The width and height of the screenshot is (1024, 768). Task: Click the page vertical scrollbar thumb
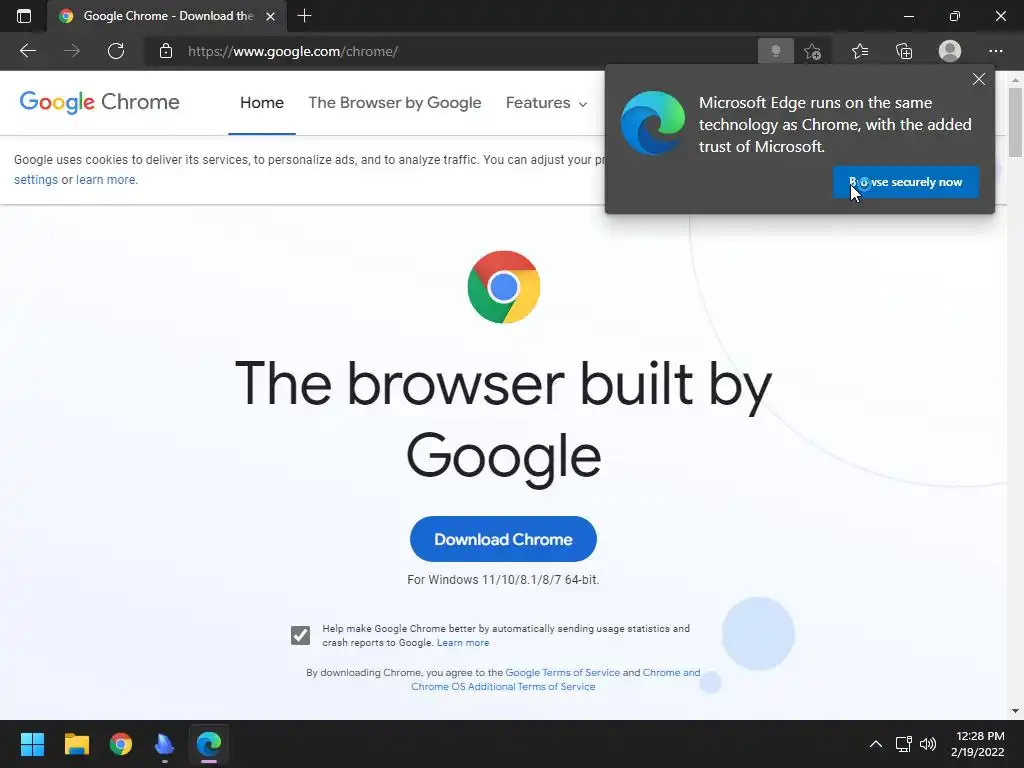[1015, 121]
